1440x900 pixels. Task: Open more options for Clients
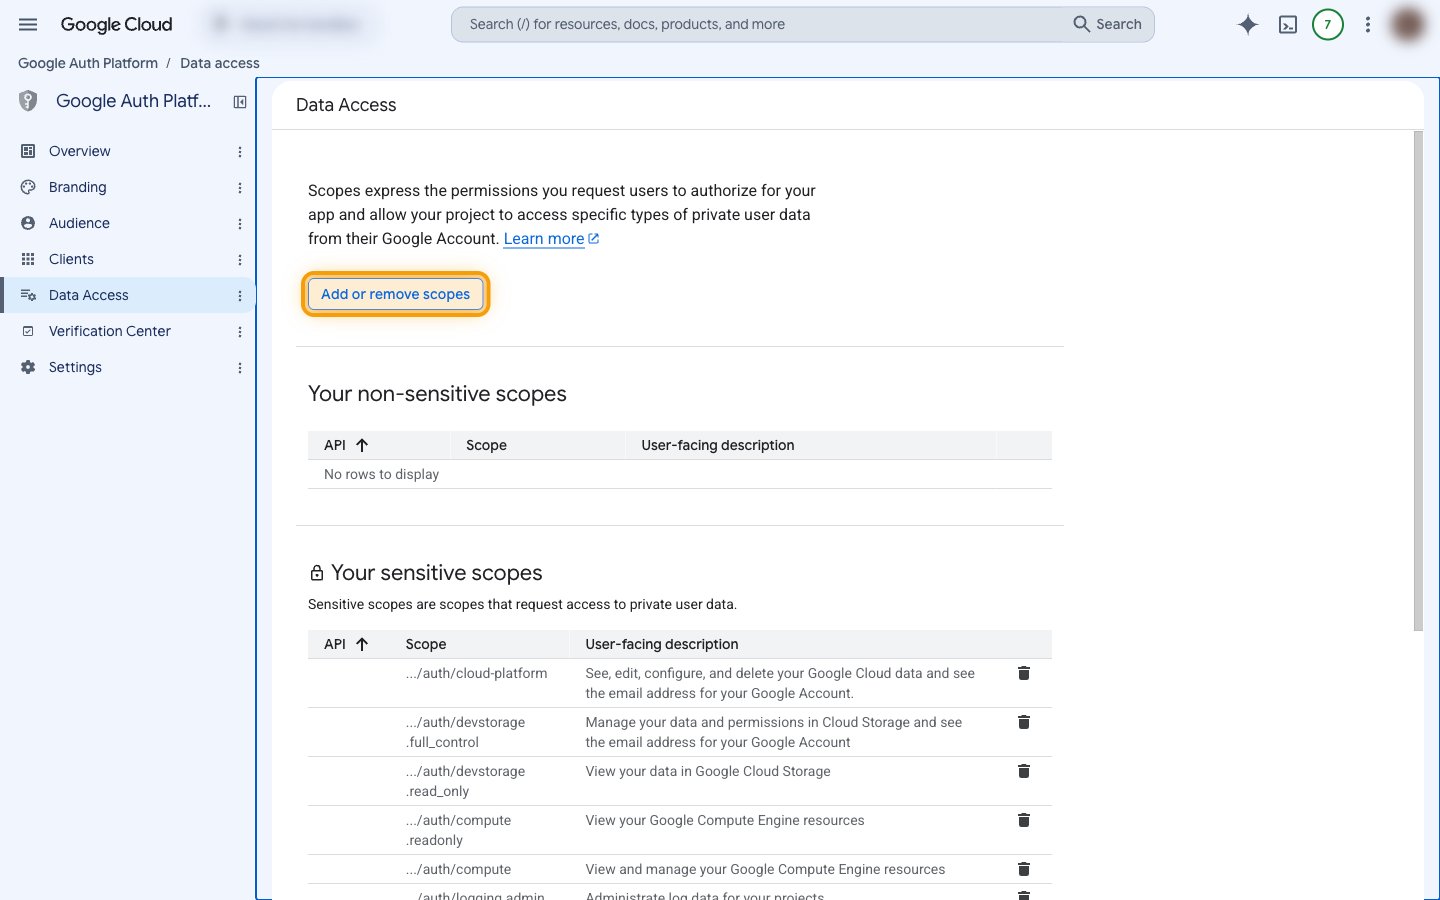coord(240,259)
